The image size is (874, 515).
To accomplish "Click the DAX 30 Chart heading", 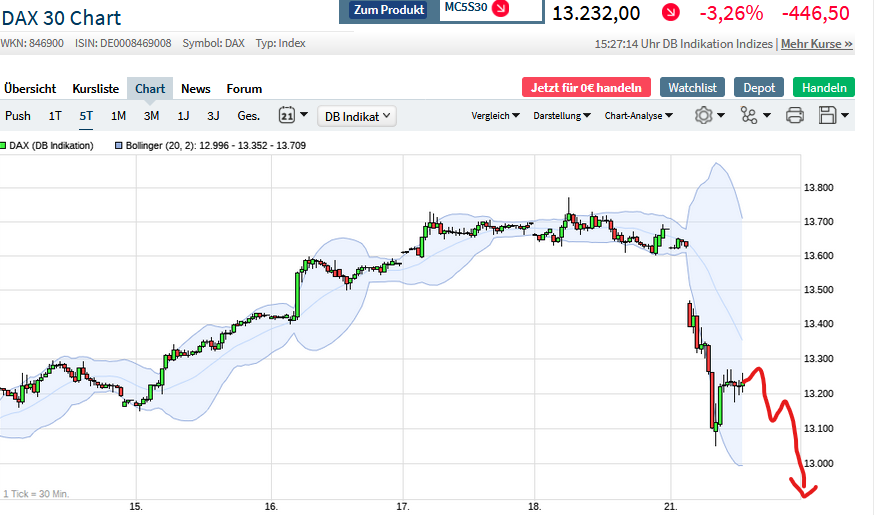I will click(61, 18).
